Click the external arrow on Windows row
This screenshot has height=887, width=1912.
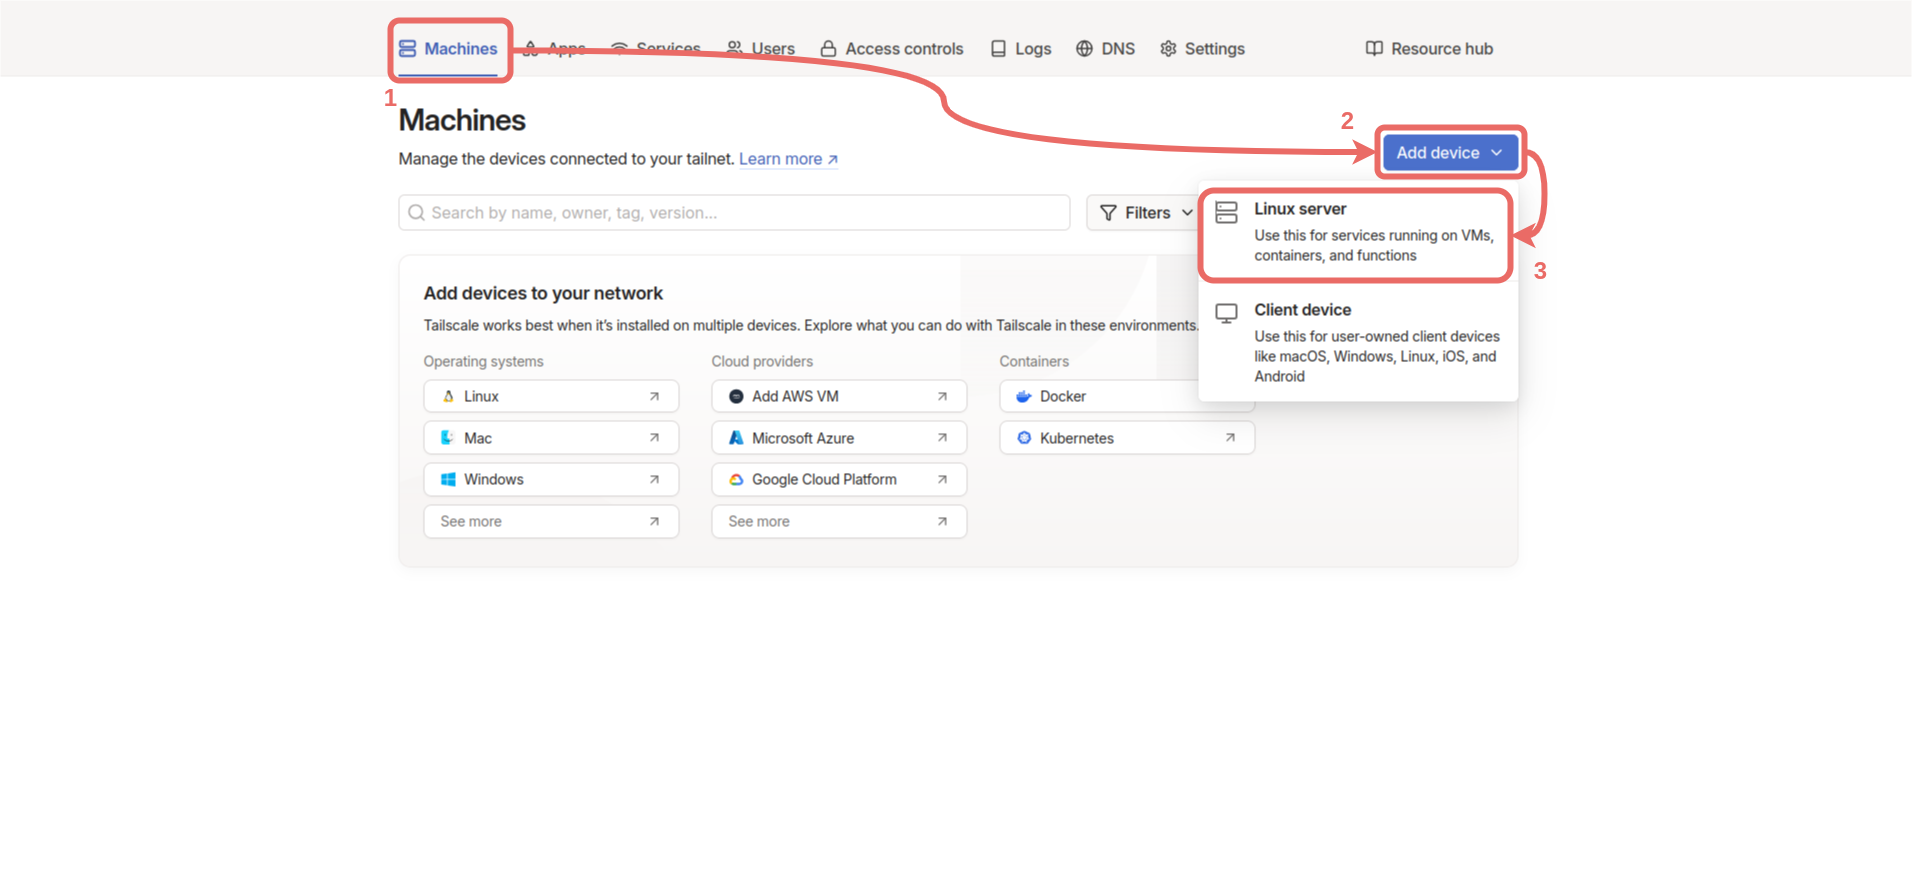(654, 480)
